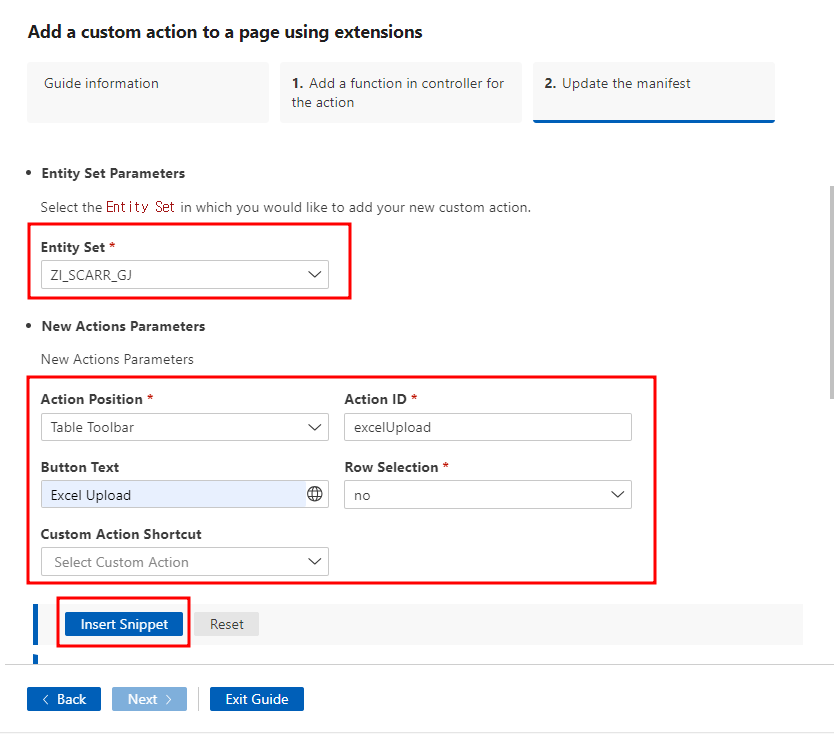Image resolution: width=834 pixels, height=734 pixels.
Task: Click the vertical scrollbar on the right
Action: 829,290
